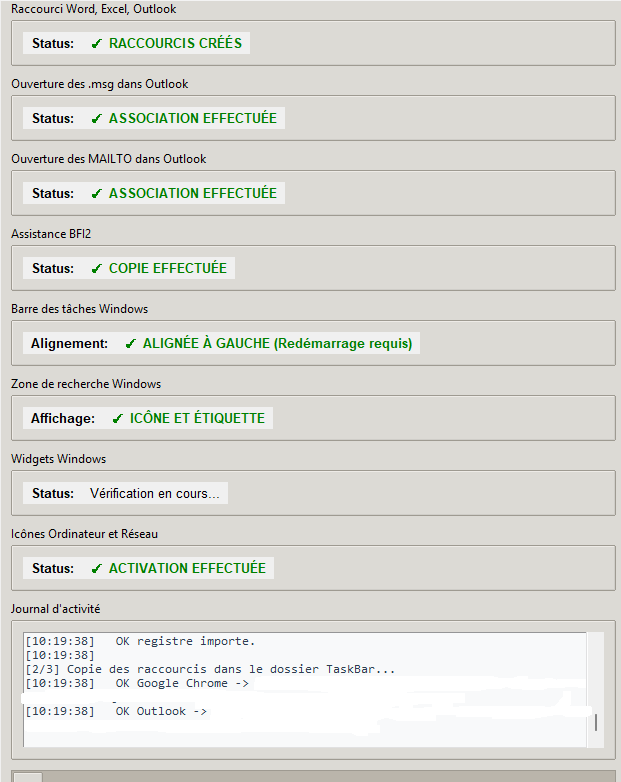Click the ACTIVATION EFFECTUÉE status text
Screen dimensions: 621x782
click(x=188, y=568)
